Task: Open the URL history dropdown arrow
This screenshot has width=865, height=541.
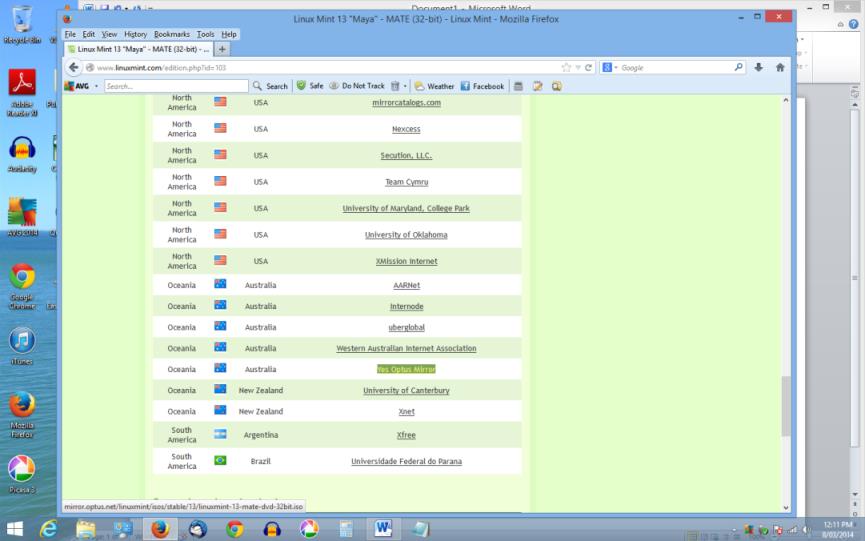Action: click(x=578, y=67)
